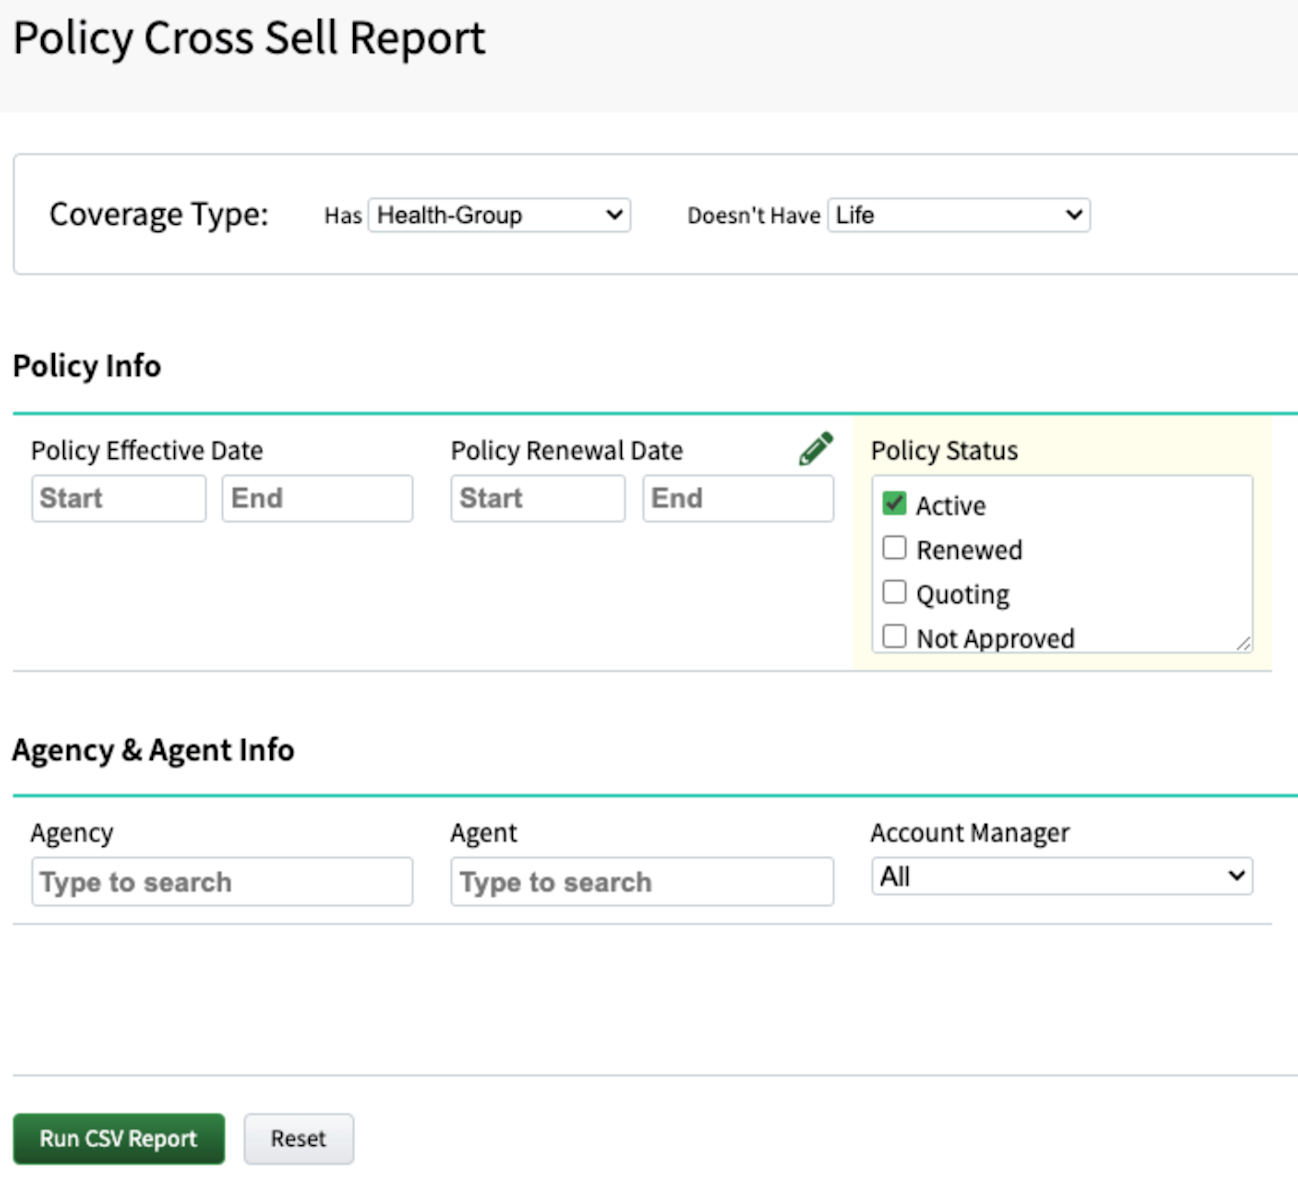Uncheck the Active policy status
The height and width of the screenshot is (1200, 1298).
(894, 504)
